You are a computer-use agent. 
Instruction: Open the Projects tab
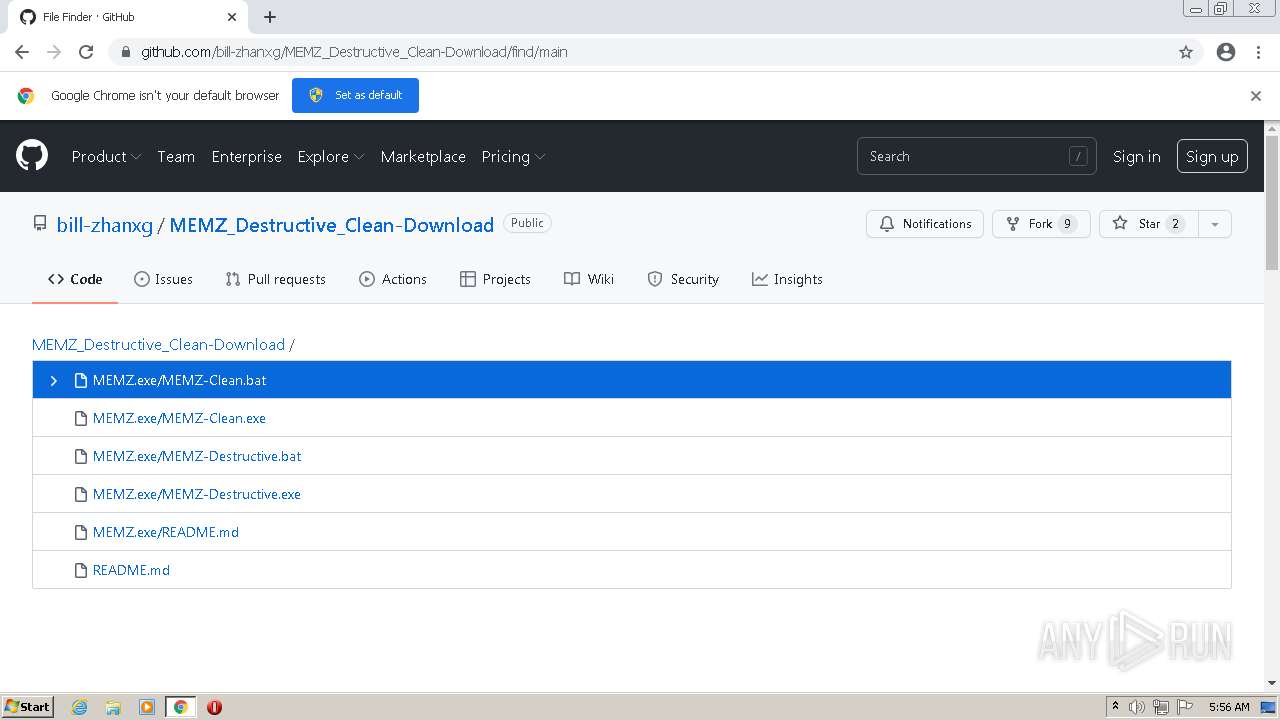(495, 279)
